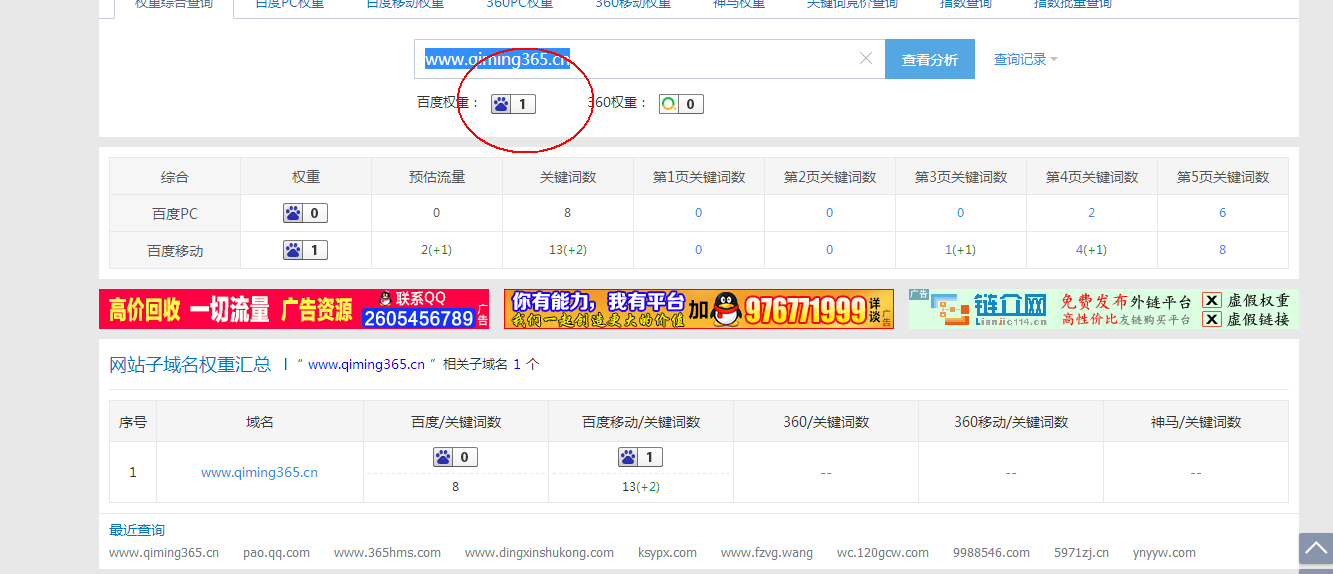Image resolution: width=1333 pixels, height=574 pixels.
Task: Open the 查询记录 dropdown
Action: click(x=1025, y=59)
